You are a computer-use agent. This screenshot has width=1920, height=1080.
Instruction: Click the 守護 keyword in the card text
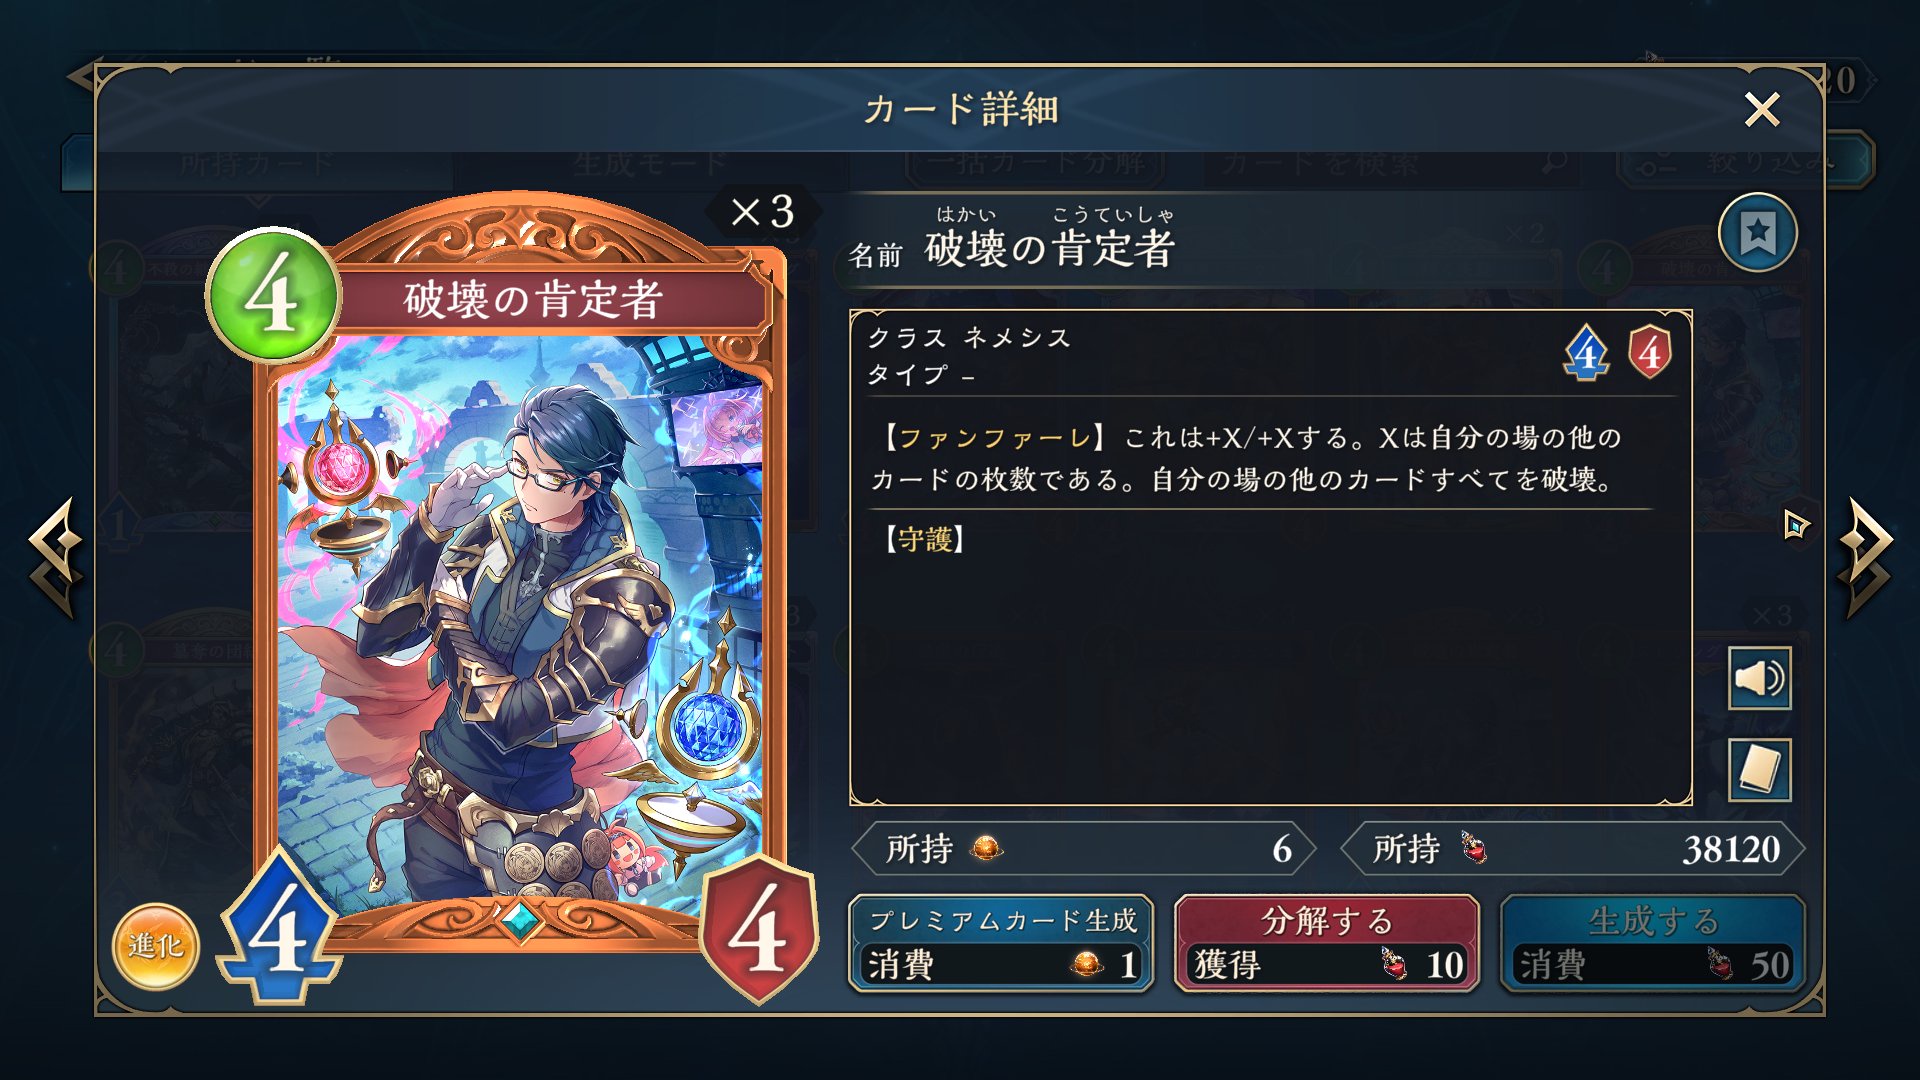tap(924, 540)
